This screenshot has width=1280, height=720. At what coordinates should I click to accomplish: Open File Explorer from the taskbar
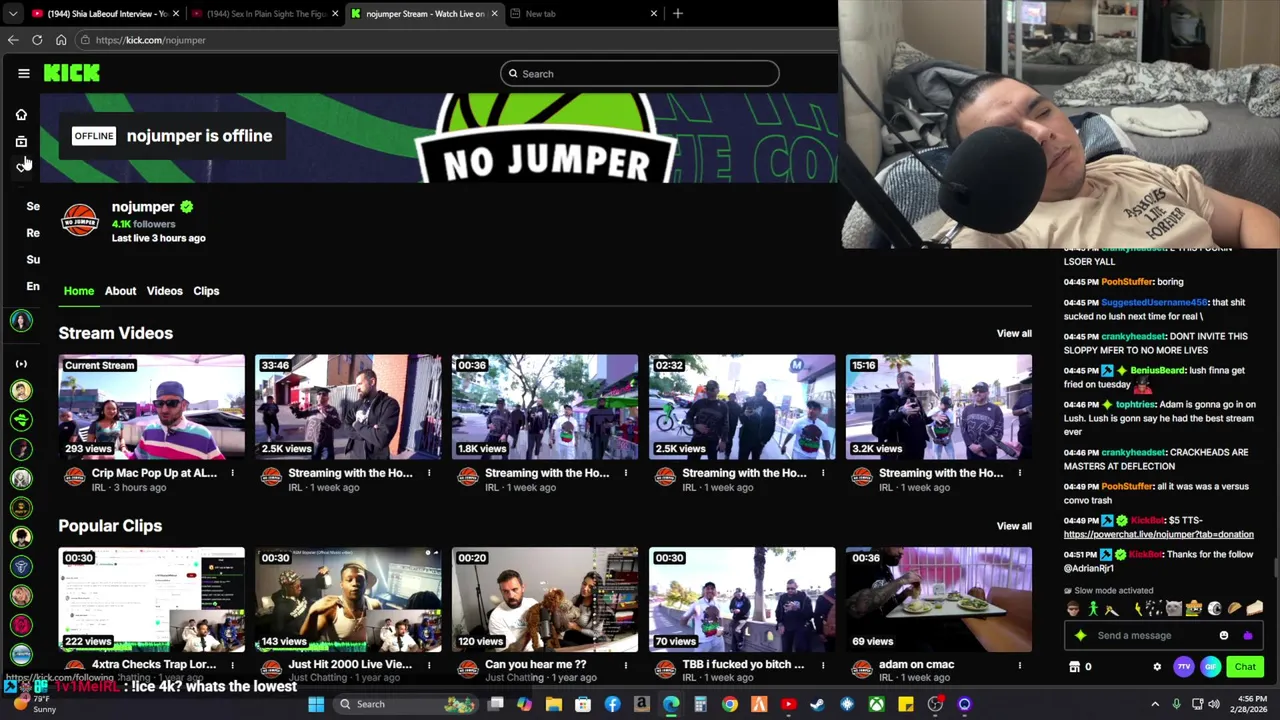pos(554,704)
